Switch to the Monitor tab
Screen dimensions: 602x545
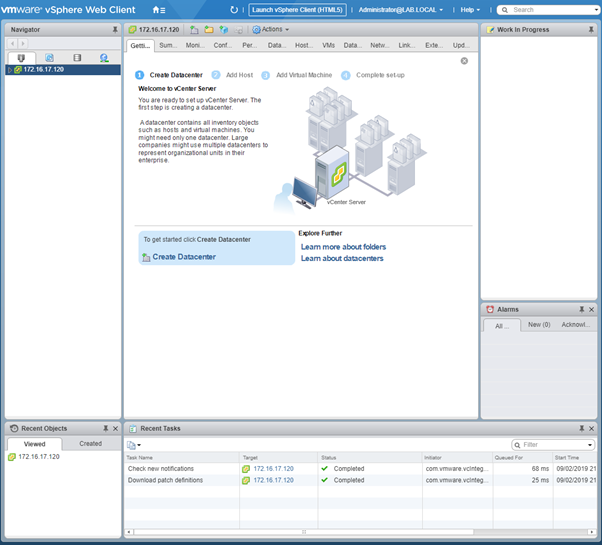coord(195,45)
